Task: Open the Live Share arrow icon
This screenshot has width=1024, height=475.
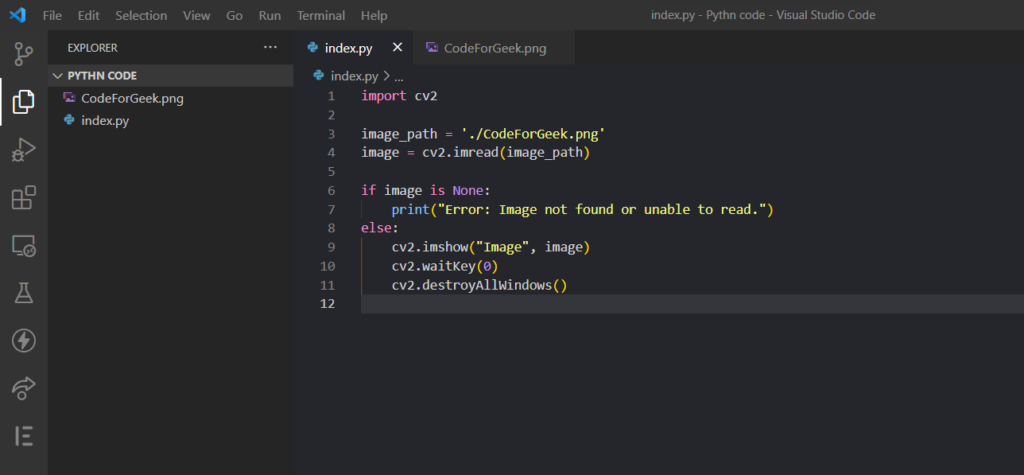Action: [x=24, y=388]
